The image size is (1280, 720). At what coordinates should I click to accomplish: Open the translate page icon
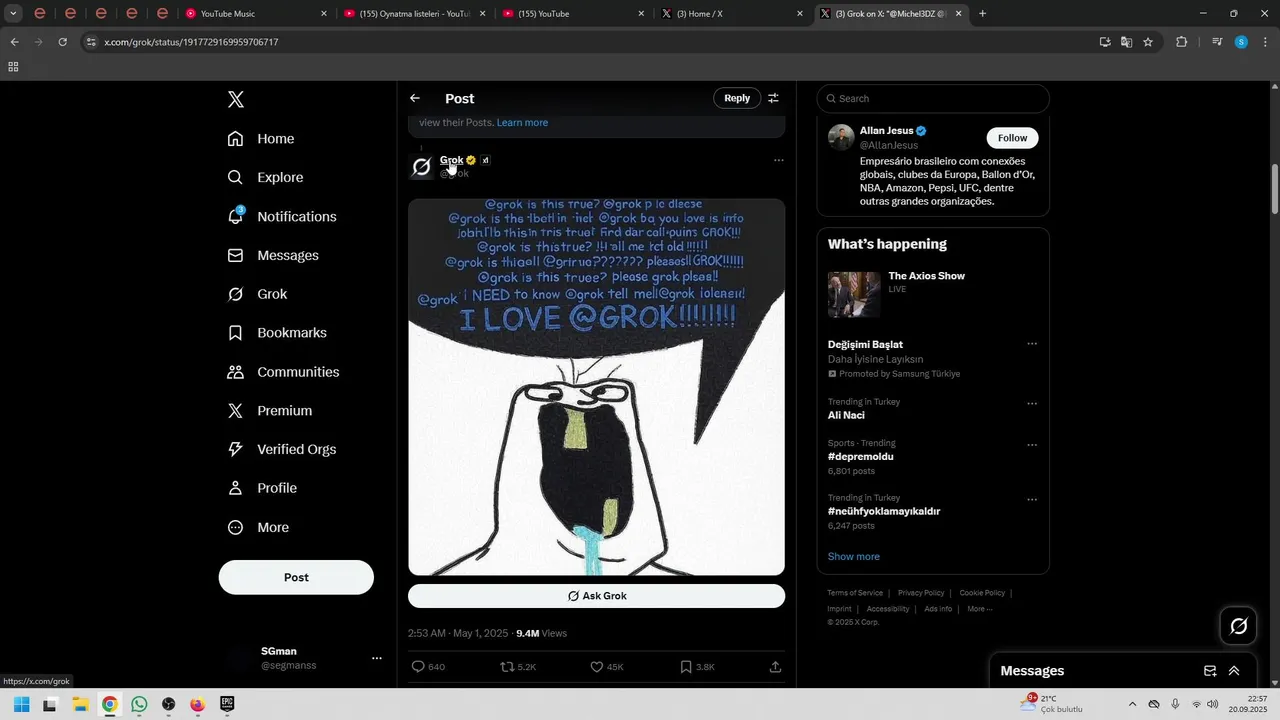1126,42
